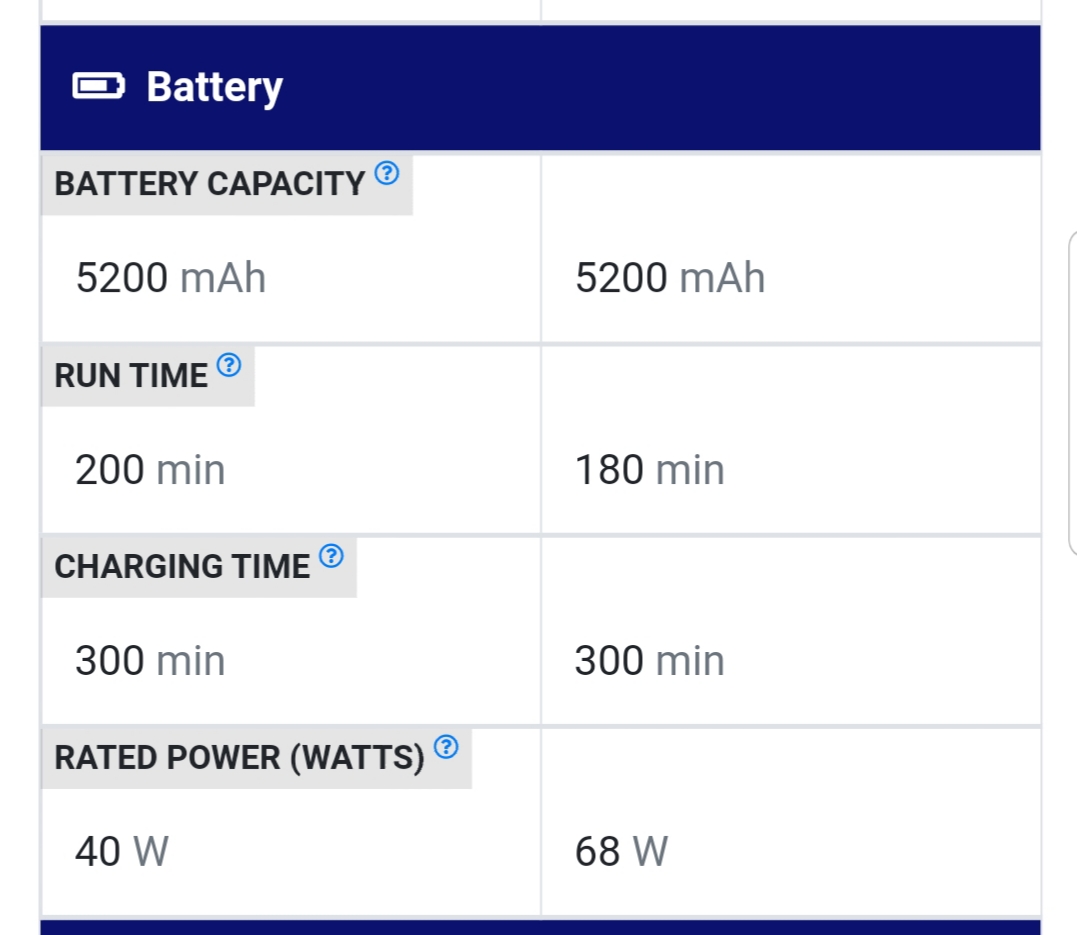Viewport: 1077px width, 935px height.
Task: Click the 68 W rated power value
Action: click(x=621, y=852)
